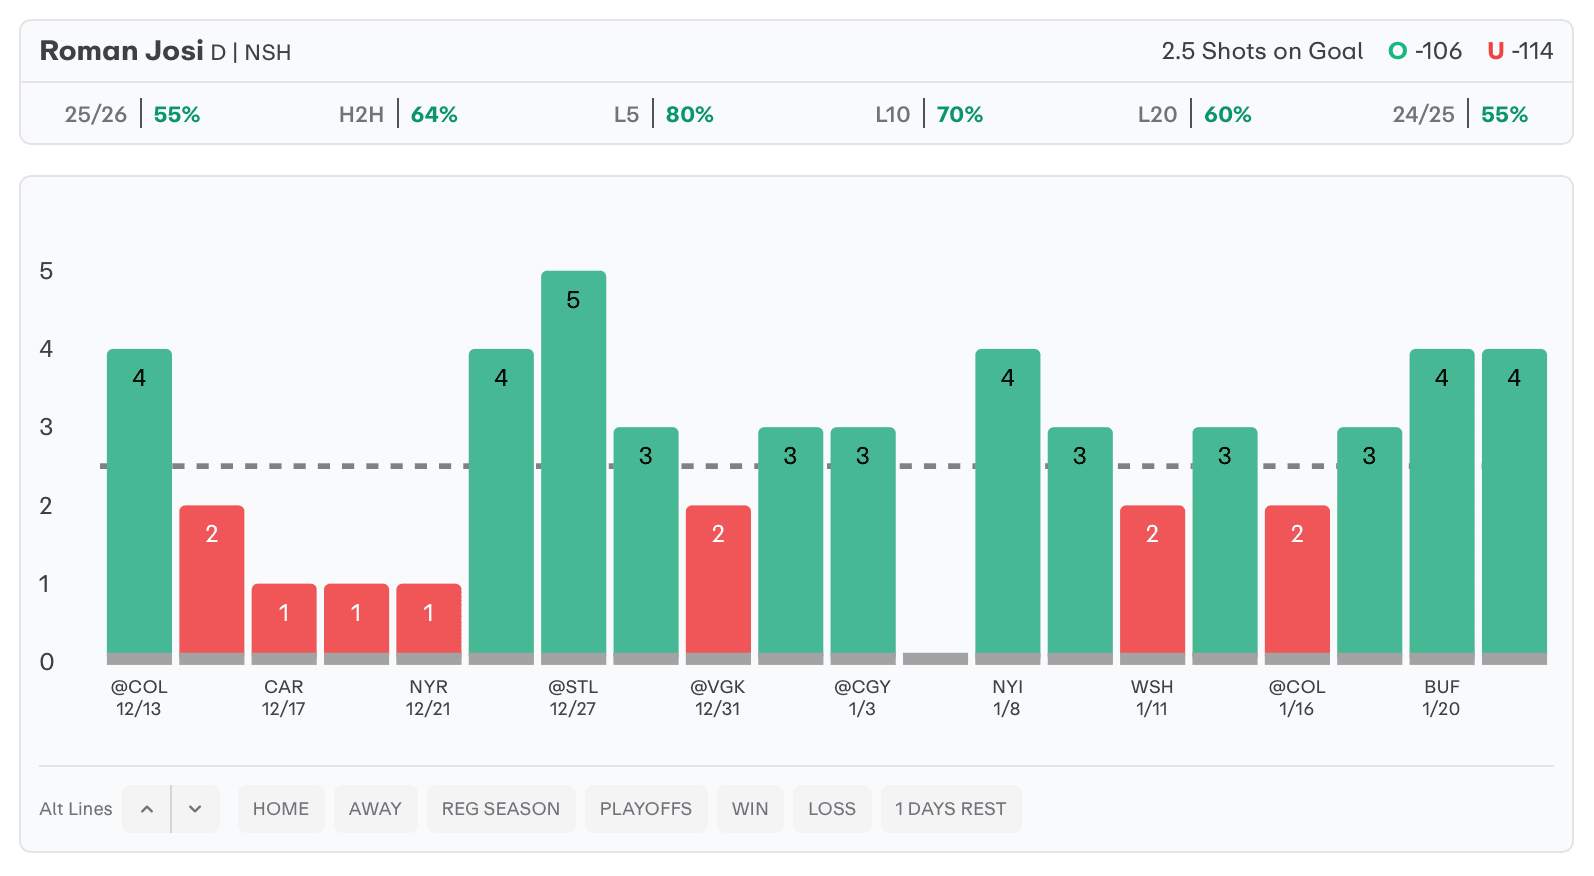The image size is (1594, 876).
Task: Select the L20 60% split
Action: [1194, 114]
